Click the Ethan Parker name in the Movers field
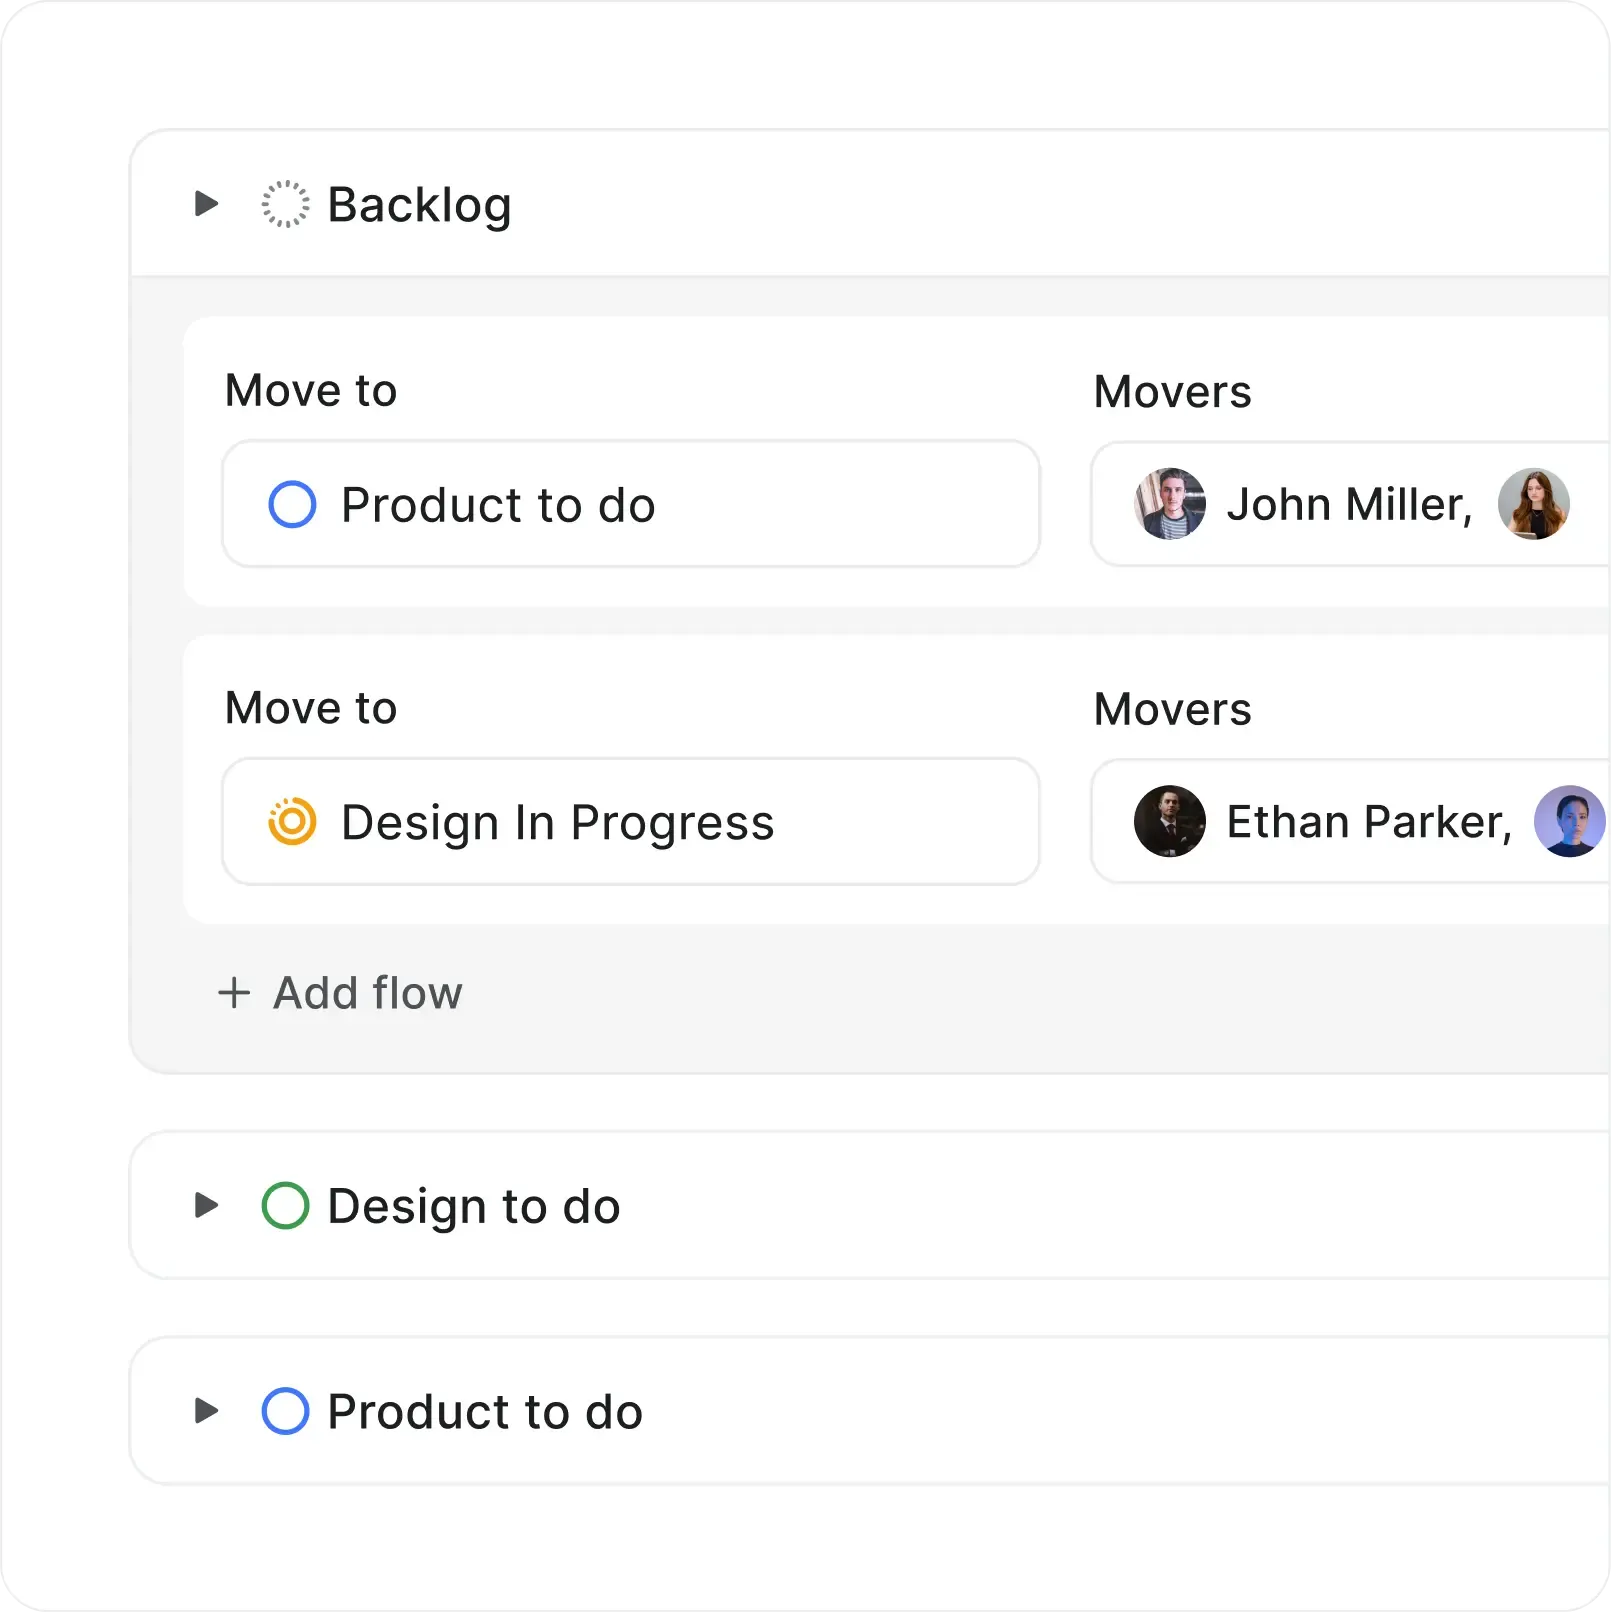The height and width of the screenshot is (1612, 1611). pos(1368,822)
